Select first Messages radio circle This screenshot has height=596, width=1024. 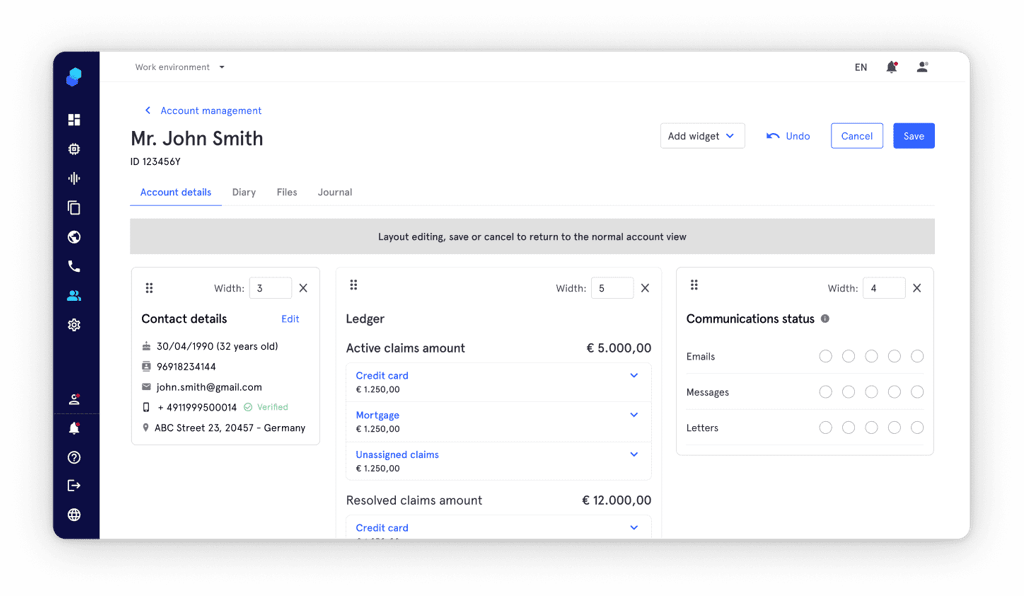click(825, 392)
